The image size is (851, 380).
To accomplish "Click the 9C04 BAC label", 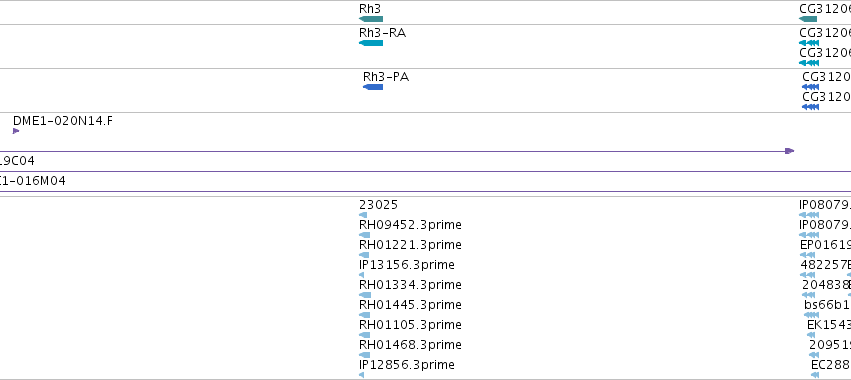I will point(17,161).
